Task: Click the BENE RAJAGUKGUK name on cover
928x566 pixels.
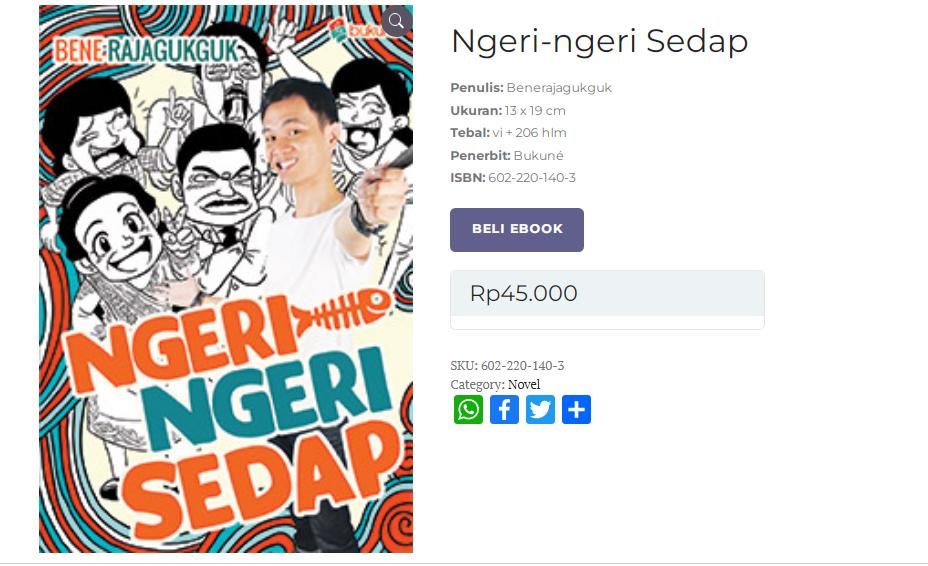Action: pos(147,50)
